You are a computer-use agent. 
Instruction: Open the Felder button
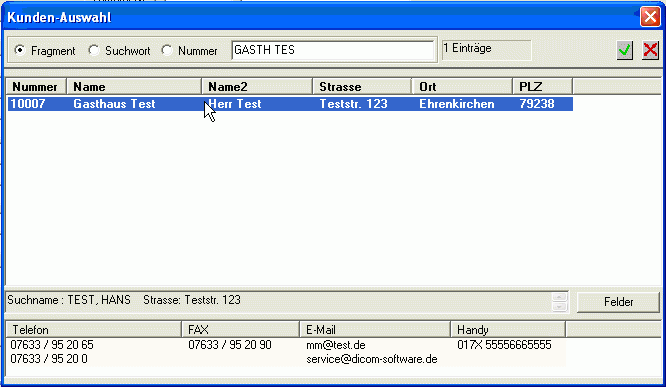point(618,302)
